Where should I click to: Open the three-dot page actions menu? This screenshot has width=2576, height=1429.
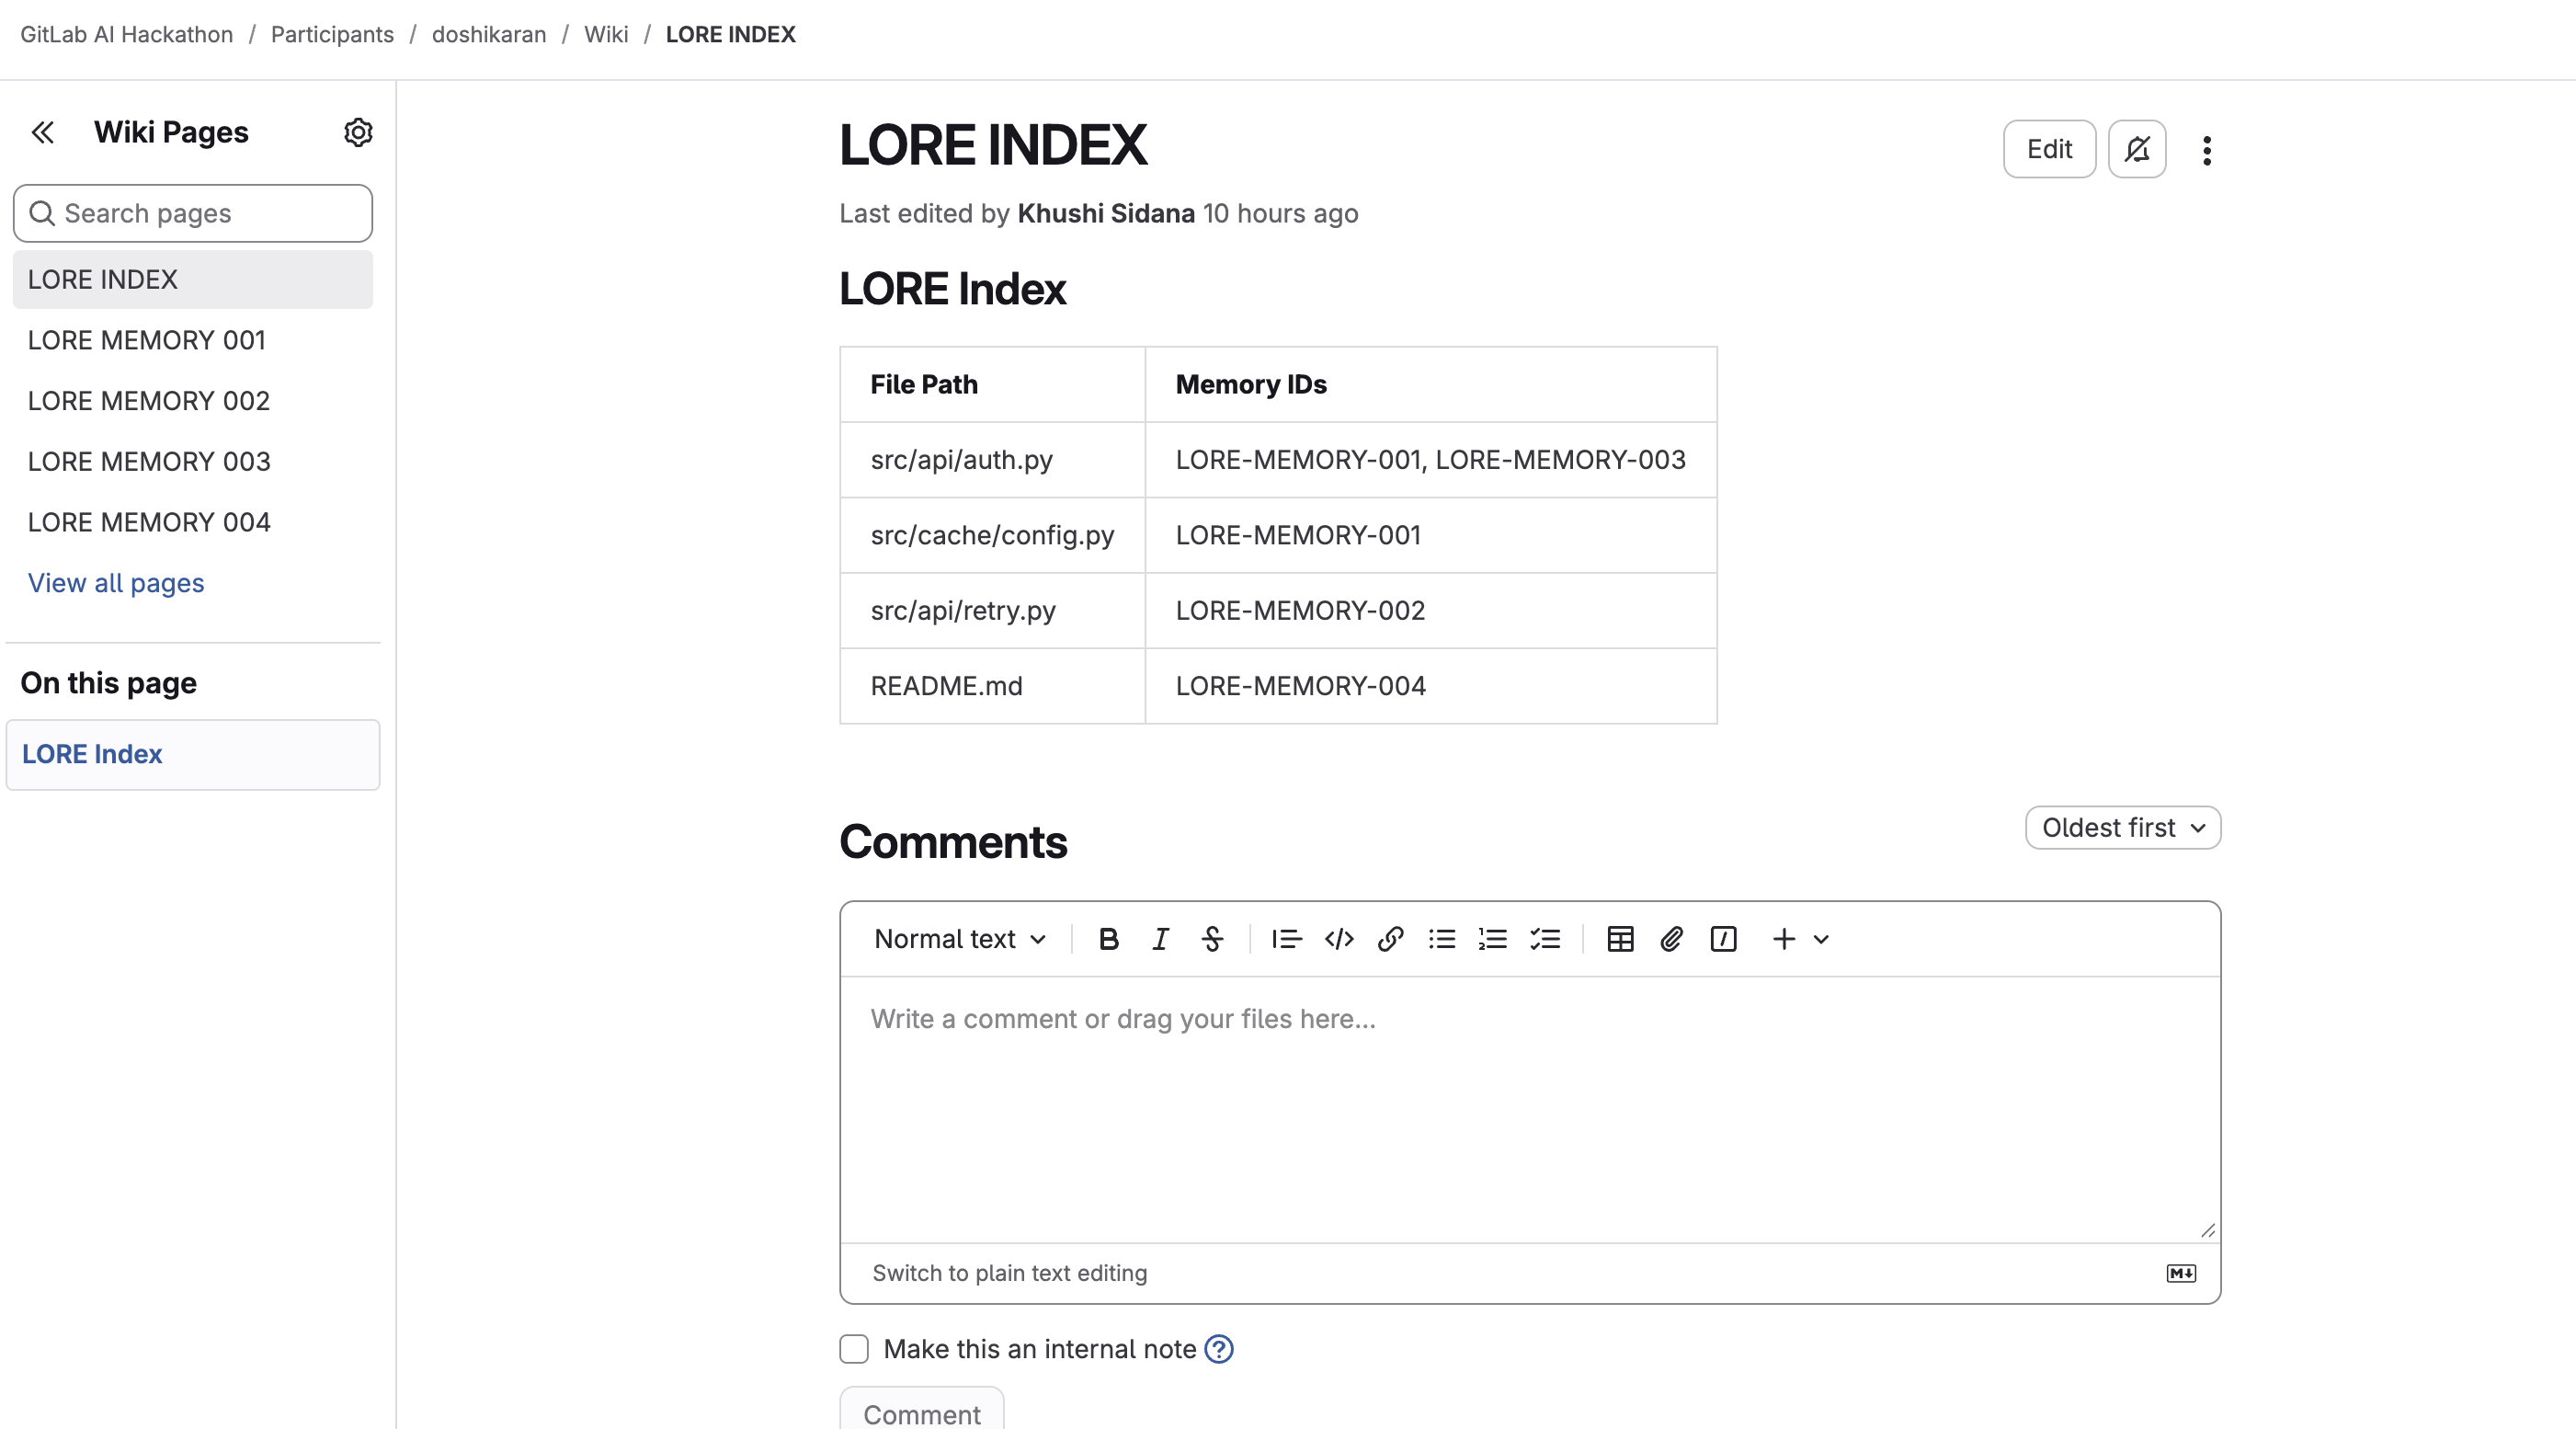[2207, 150]
